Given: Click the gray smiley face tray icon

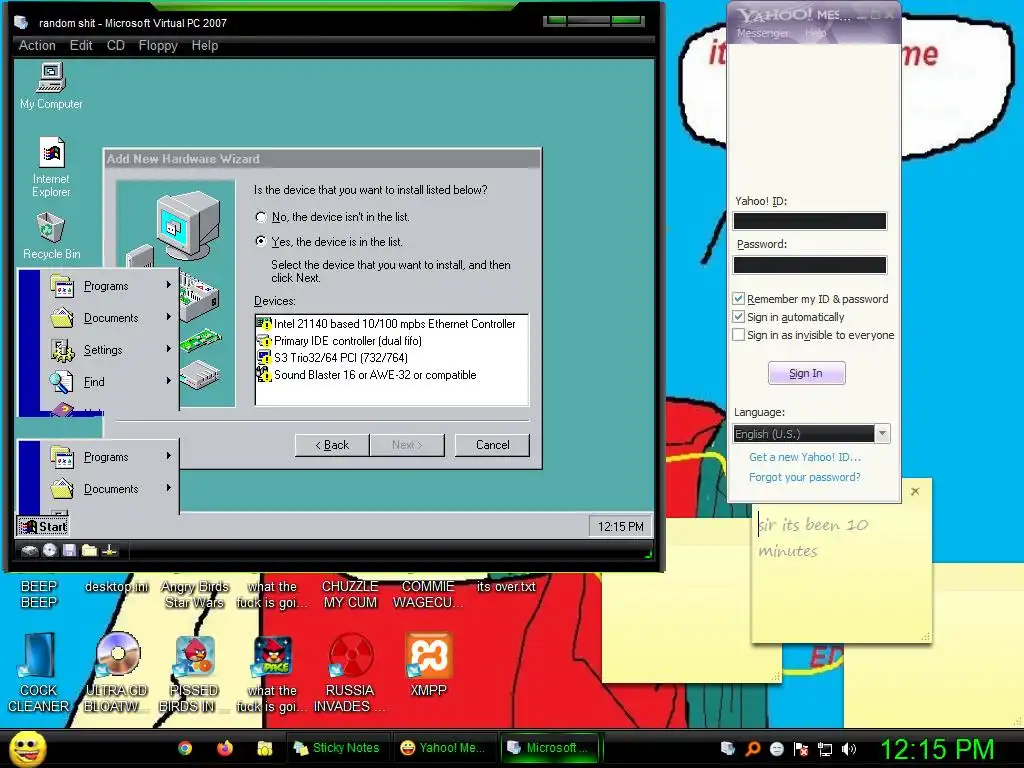Looking at the screenshot, I should point(776,748).
